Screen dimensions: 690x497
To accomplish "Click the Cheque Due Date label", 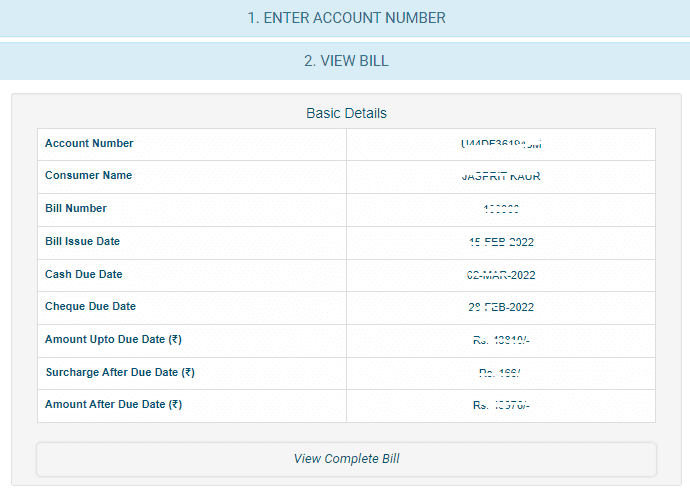I will click(90, 307).
